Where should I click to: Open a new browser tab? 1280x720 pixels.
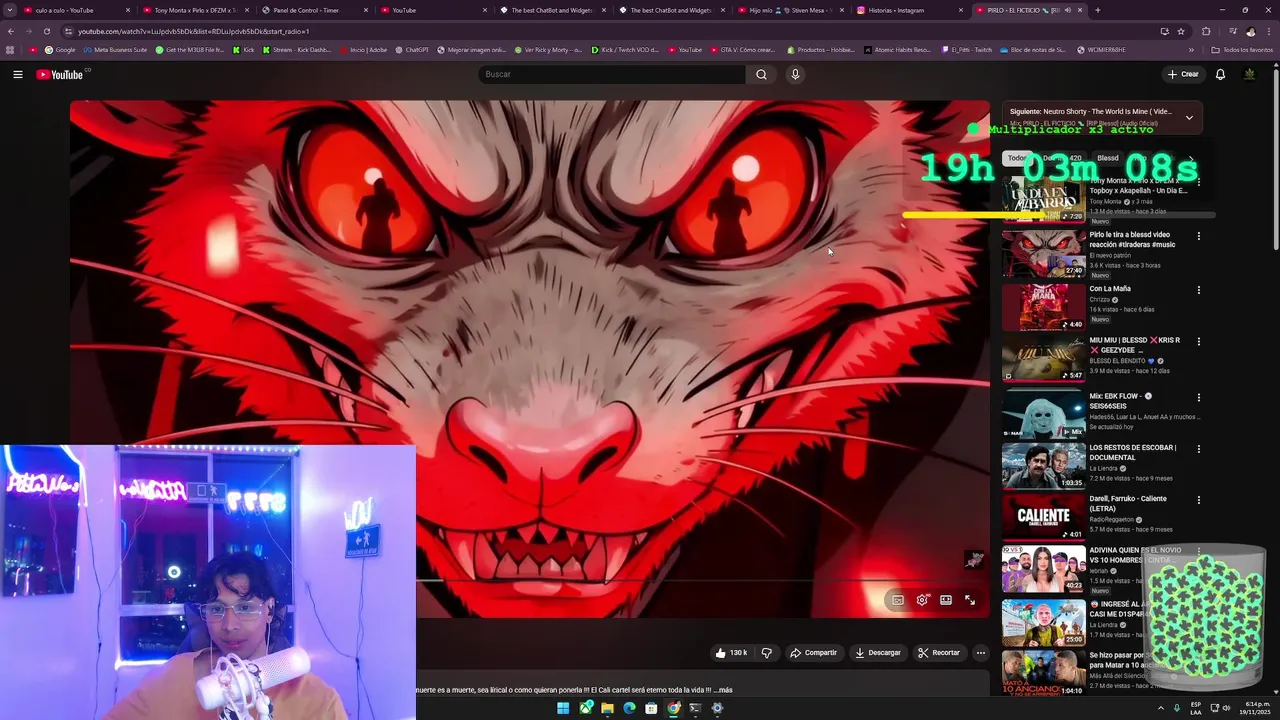(x=1097, y=10)
